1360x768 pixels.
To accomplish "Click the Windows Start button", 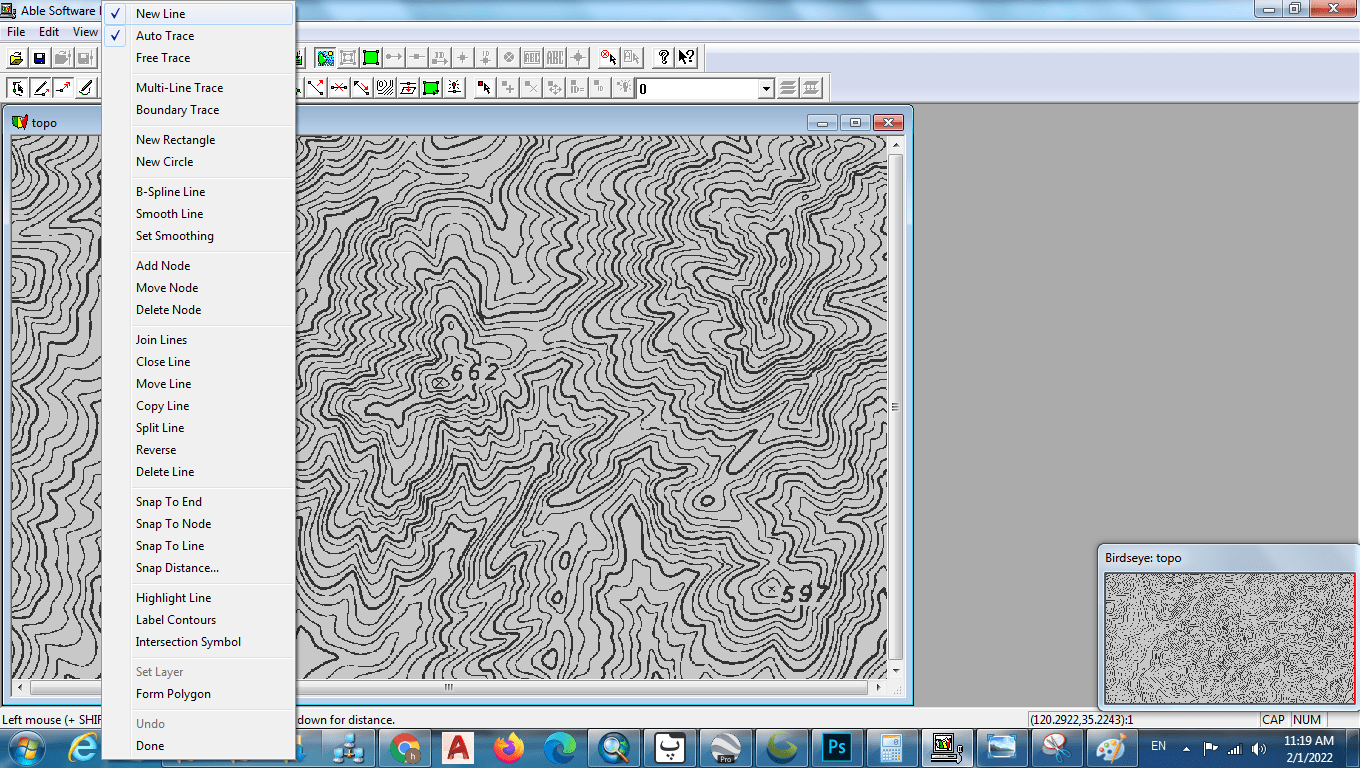I will coord(25,747).
